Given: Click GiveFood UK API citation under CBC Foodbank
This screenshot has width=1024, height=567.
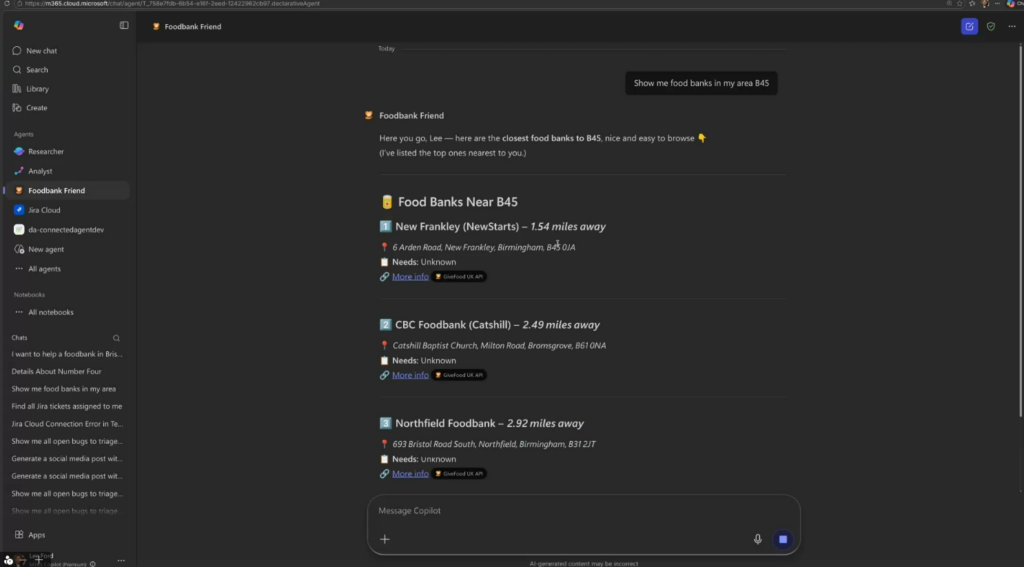Looking at the screenshot, I should coord(459,376).
